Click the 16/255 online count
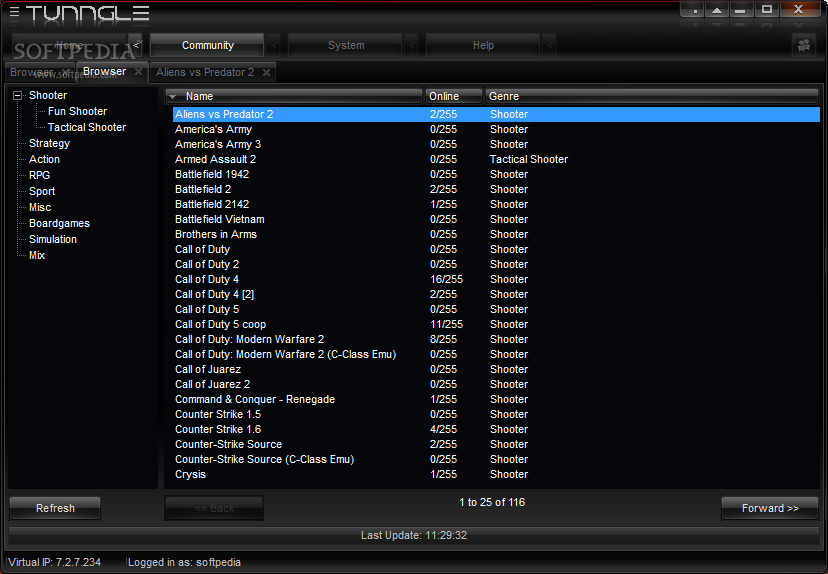 [x=446, y=279]
